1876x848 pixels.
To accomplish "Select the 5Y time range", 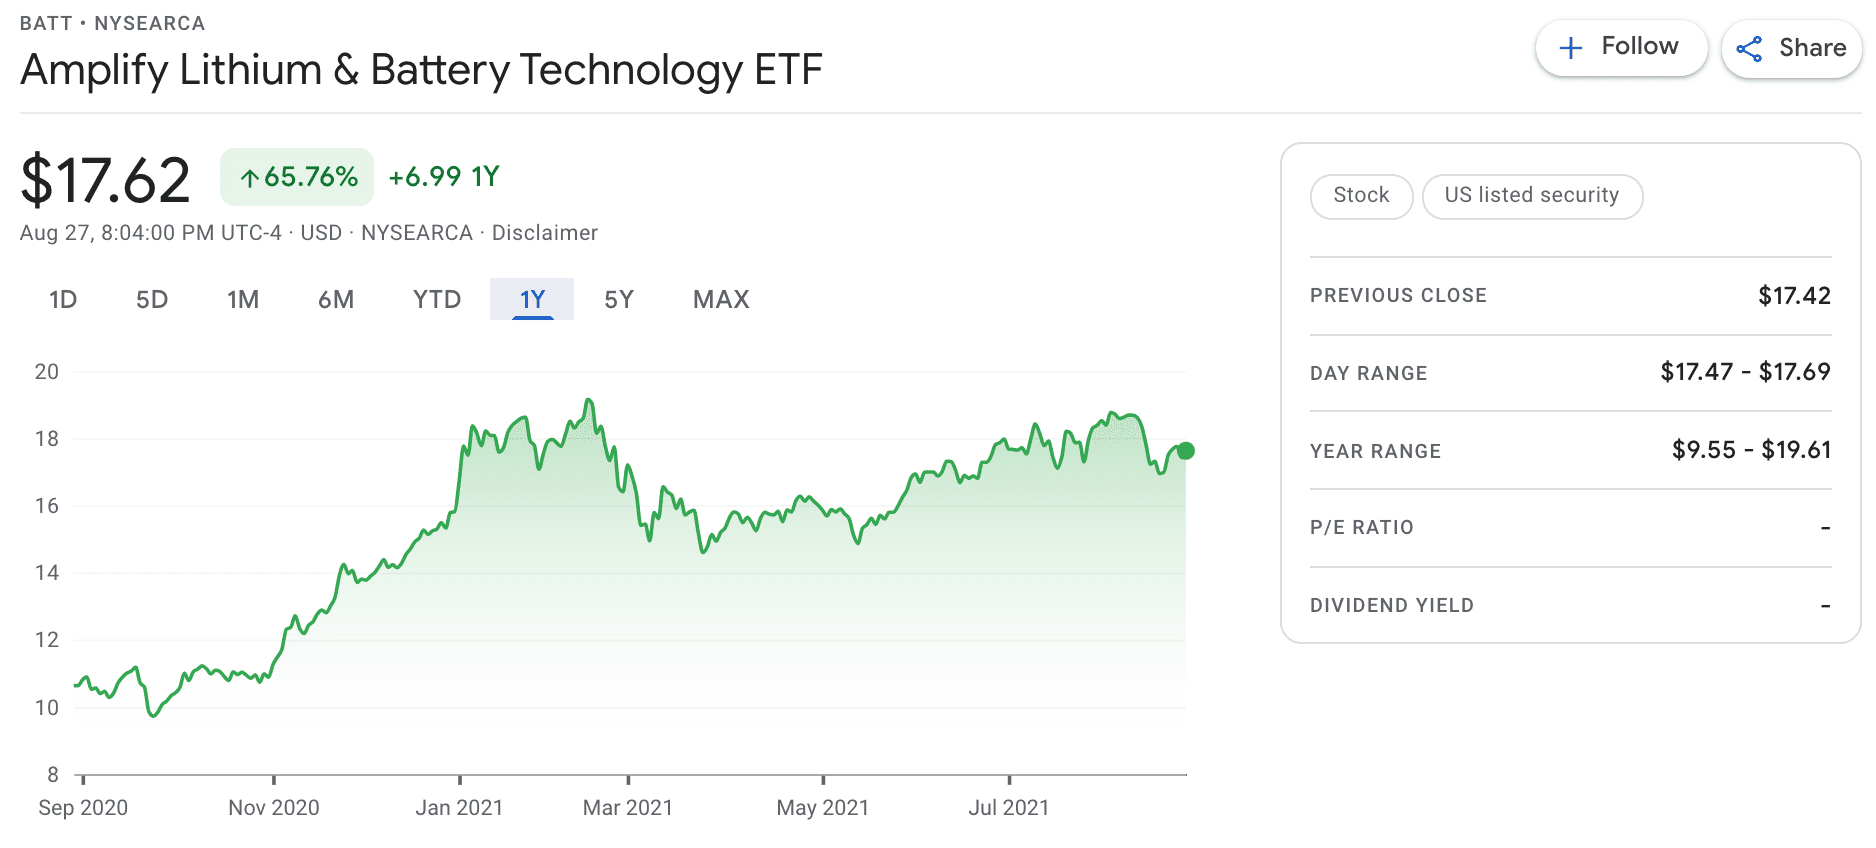I will click(x=617, y=299).
